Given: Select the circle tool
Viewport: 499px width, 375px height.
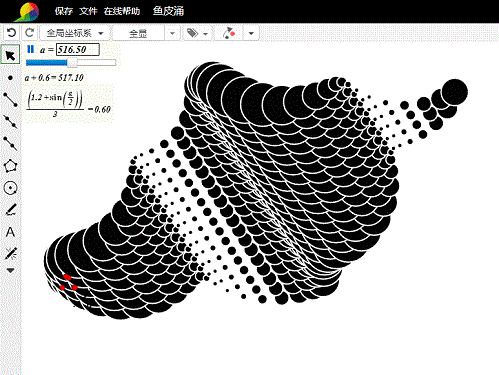Looking at the screenshot, I should coord(10,188).
